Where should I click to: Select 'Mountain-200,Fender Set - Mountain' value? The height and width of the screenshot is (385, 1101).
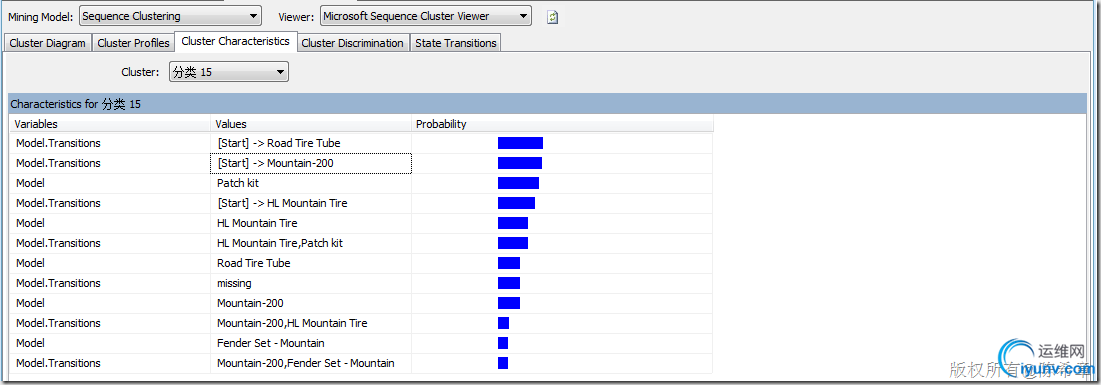[x=305, y=363]
